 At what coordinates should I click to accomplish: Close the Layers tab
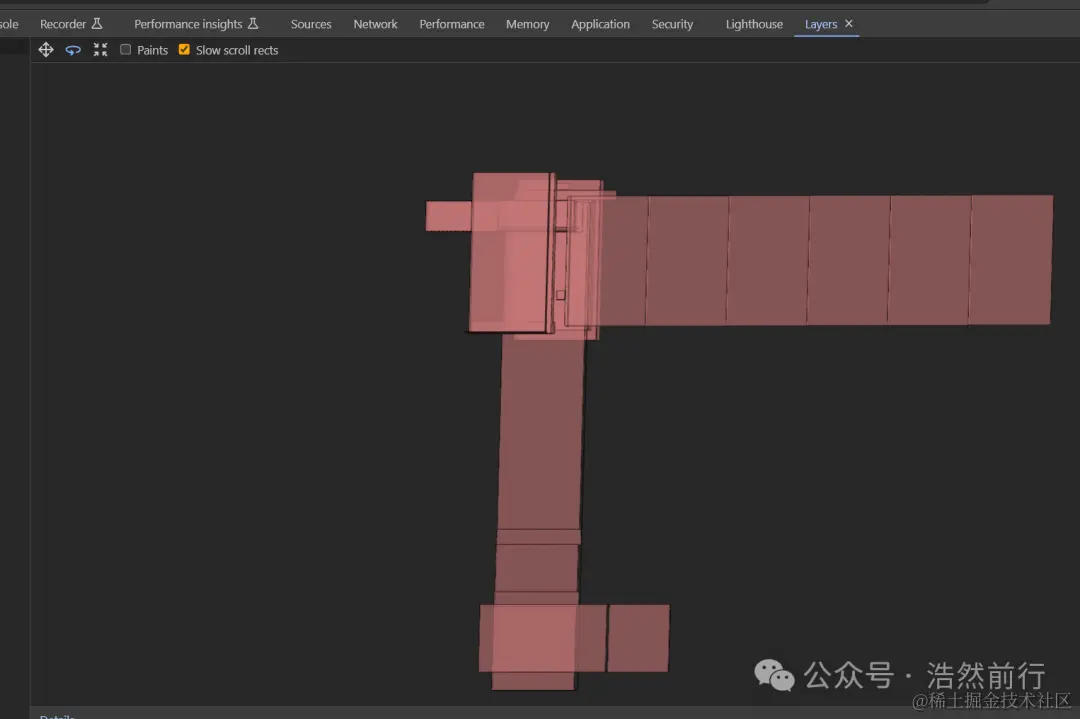point(849,23)
